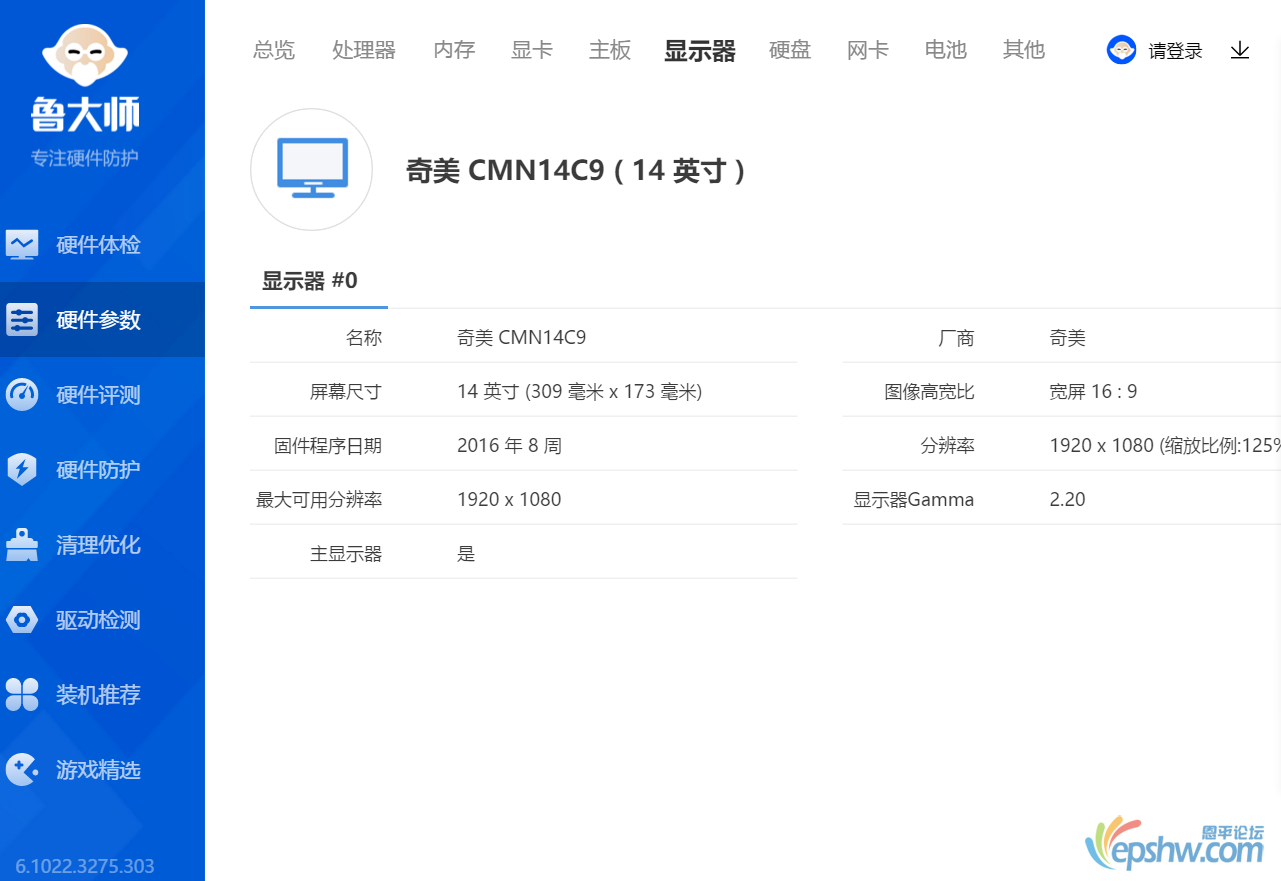
Task: Open 硬件体检 in sidebar
Action: 102,245
